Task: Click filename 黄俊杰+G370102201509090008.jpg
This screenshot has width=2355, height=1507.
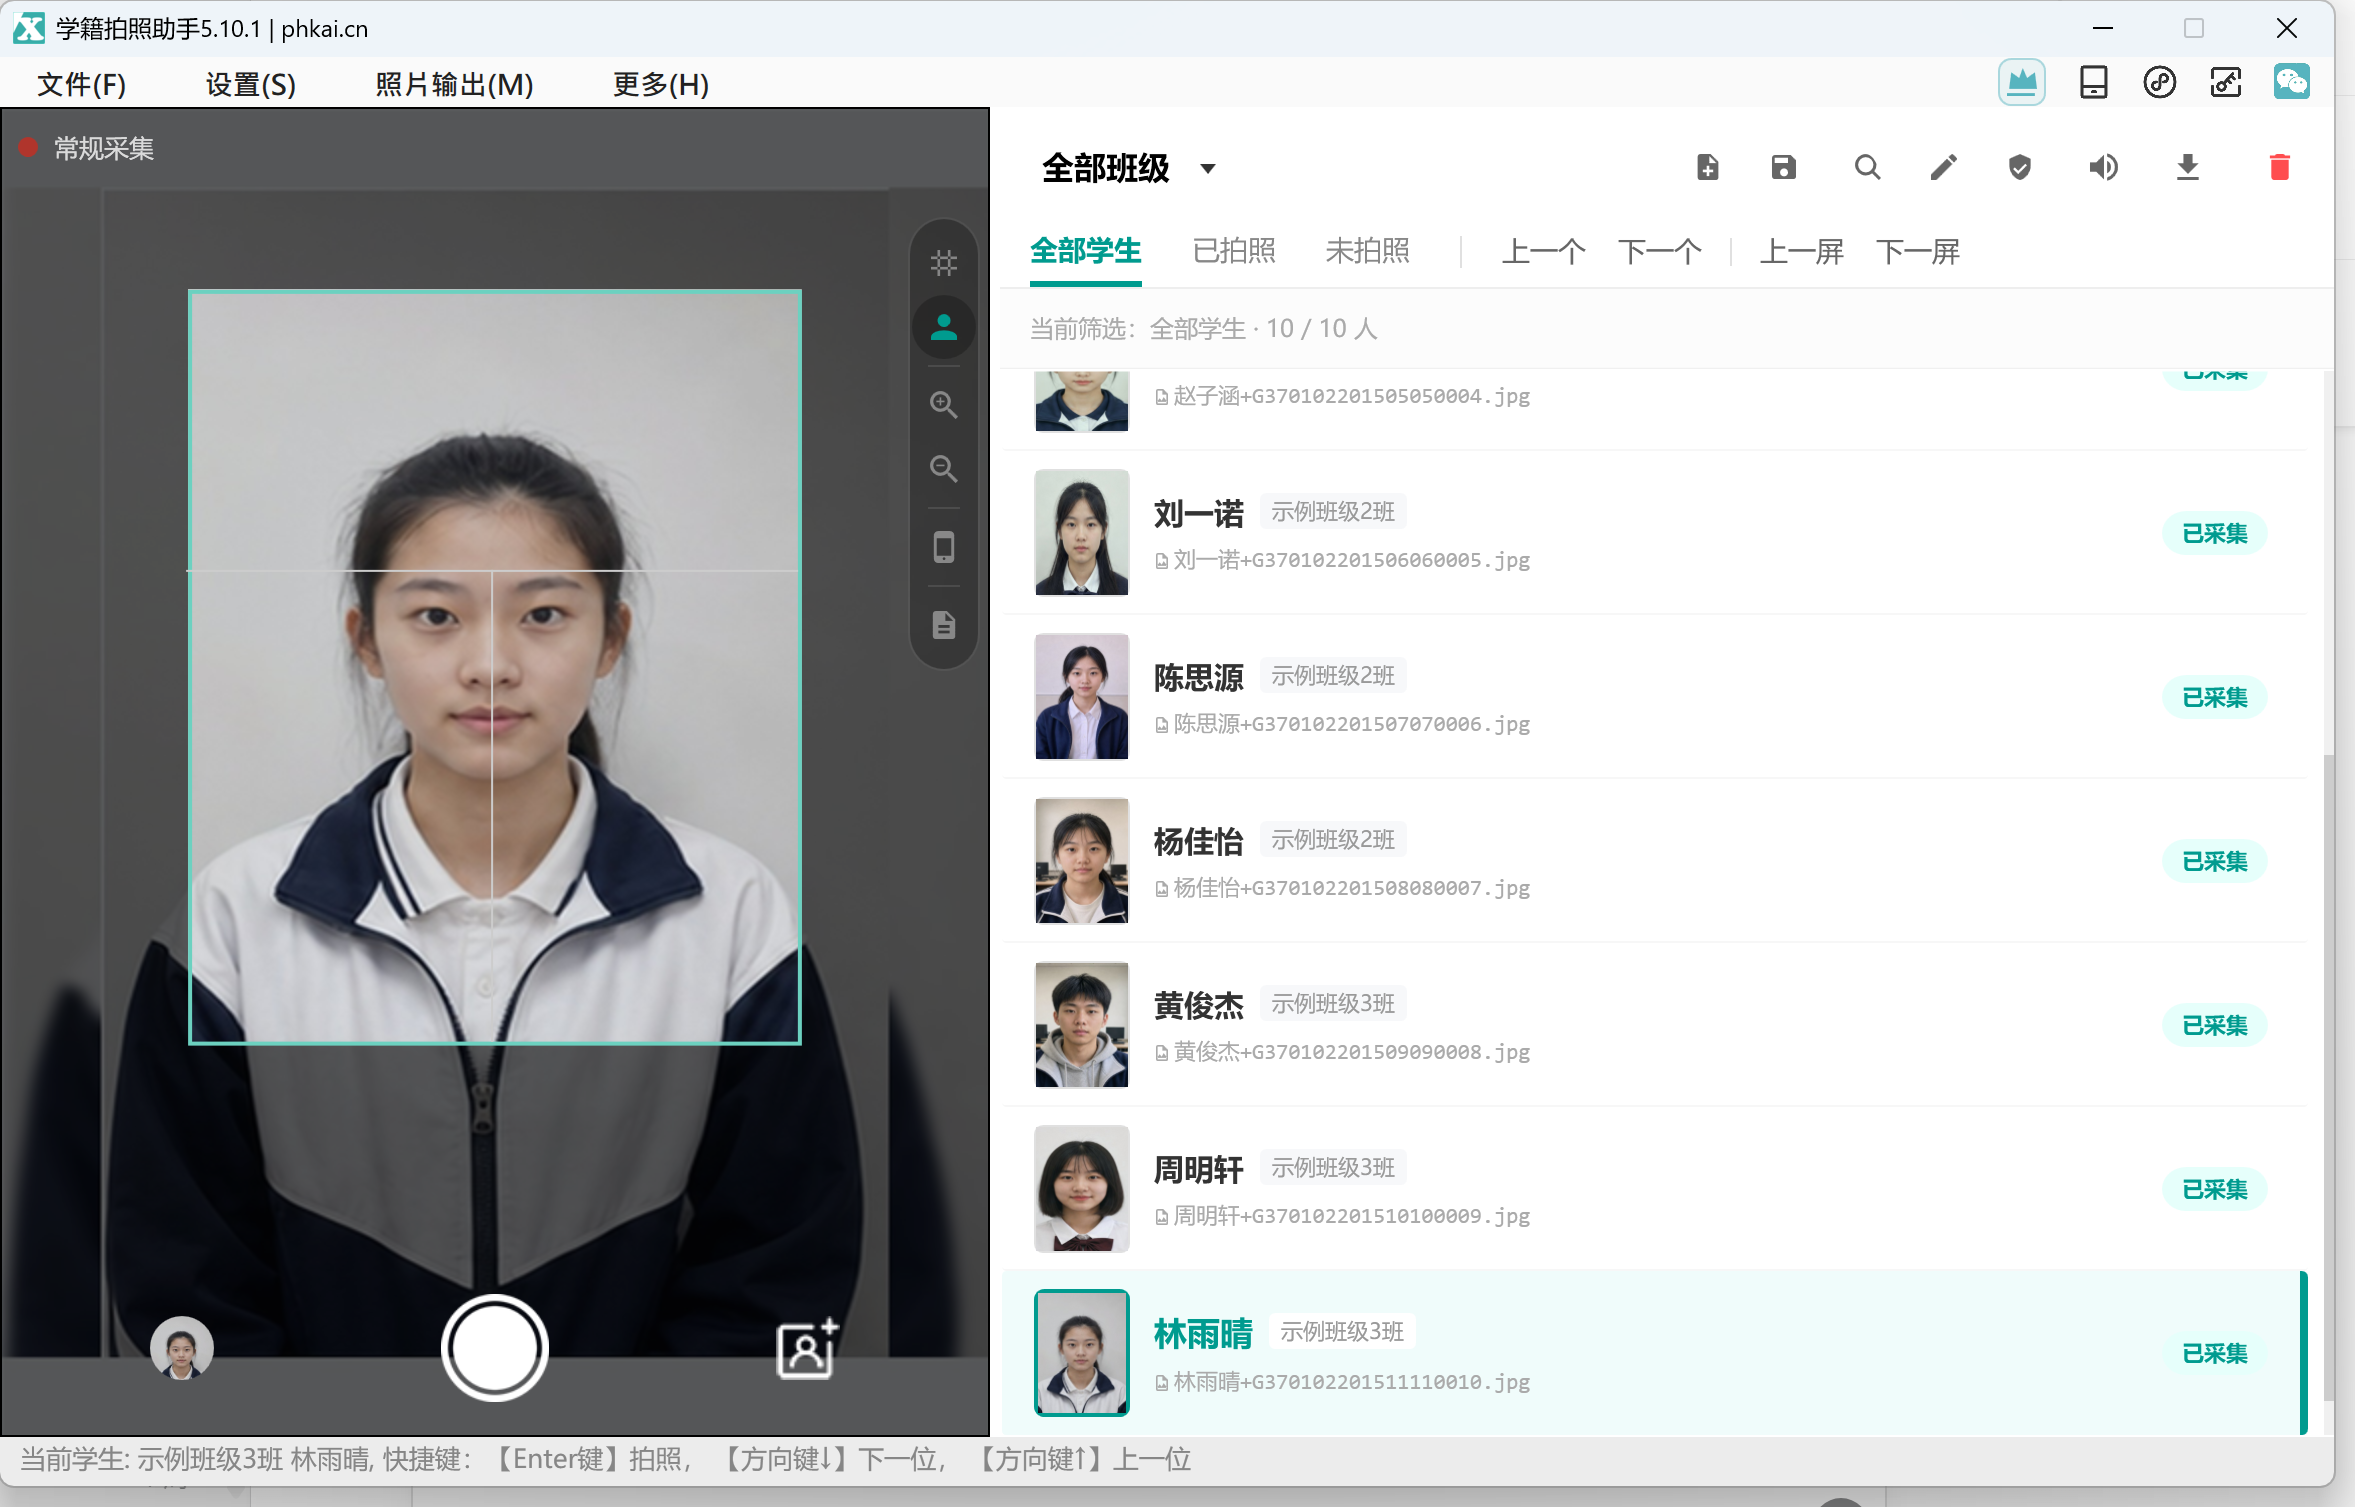Action: pyautogui.click(x=1342, y=1052)
